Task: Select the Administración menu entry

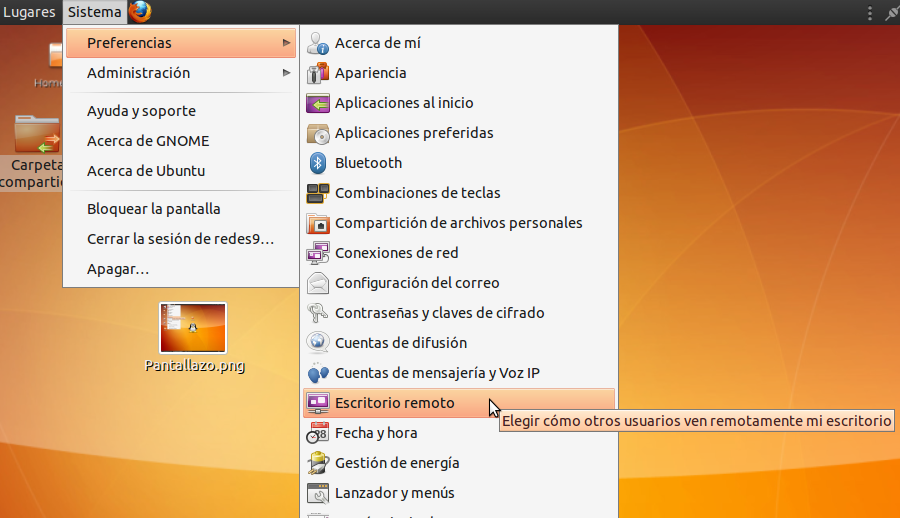Action: coord(181,73)
